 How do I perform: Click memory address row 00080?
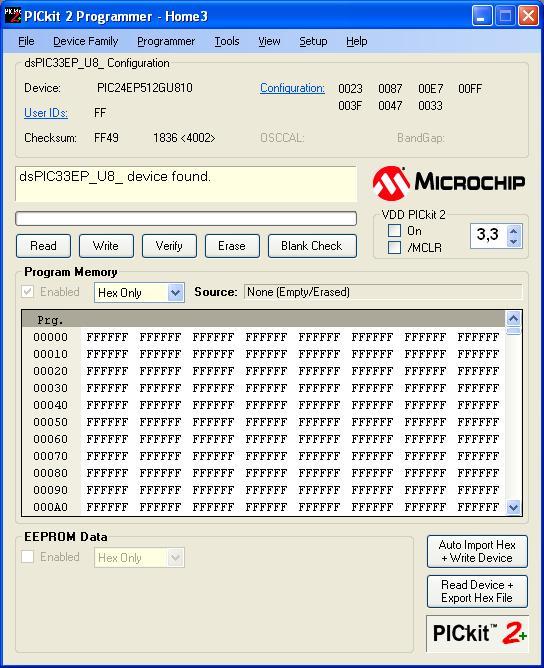click(x=51, y=473)
